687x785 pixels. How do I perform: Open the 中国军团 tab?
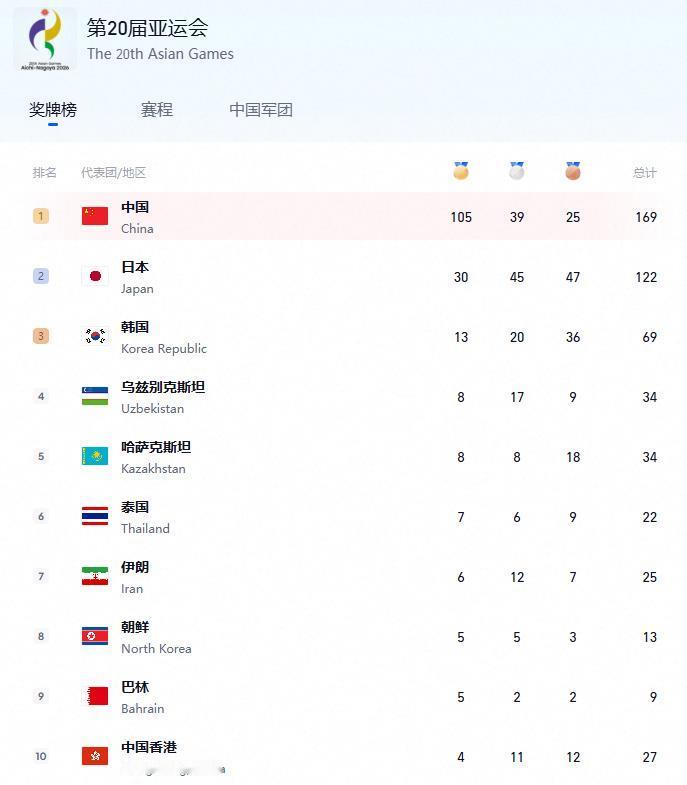(261, 110)
